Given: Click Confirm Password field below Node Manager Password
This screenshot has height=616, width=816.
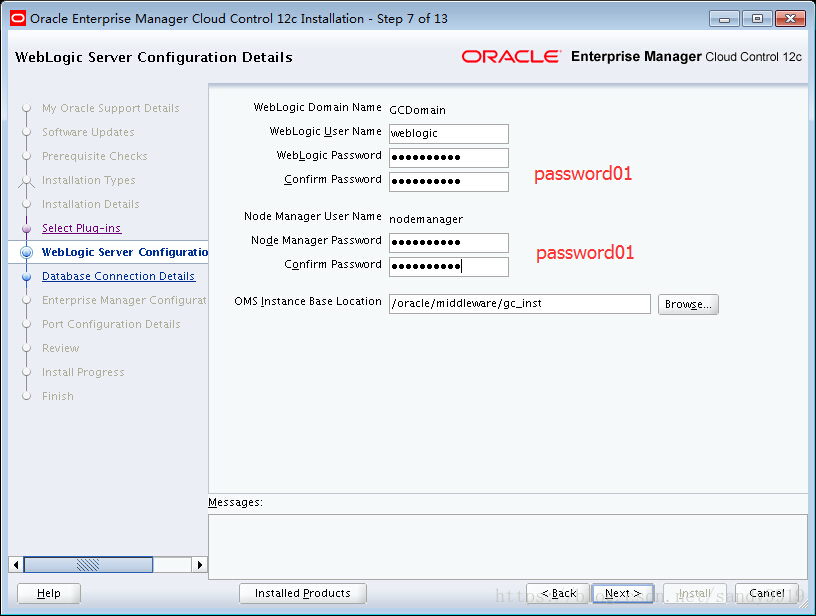Looking at the screenshot, I should pos(449,266).
